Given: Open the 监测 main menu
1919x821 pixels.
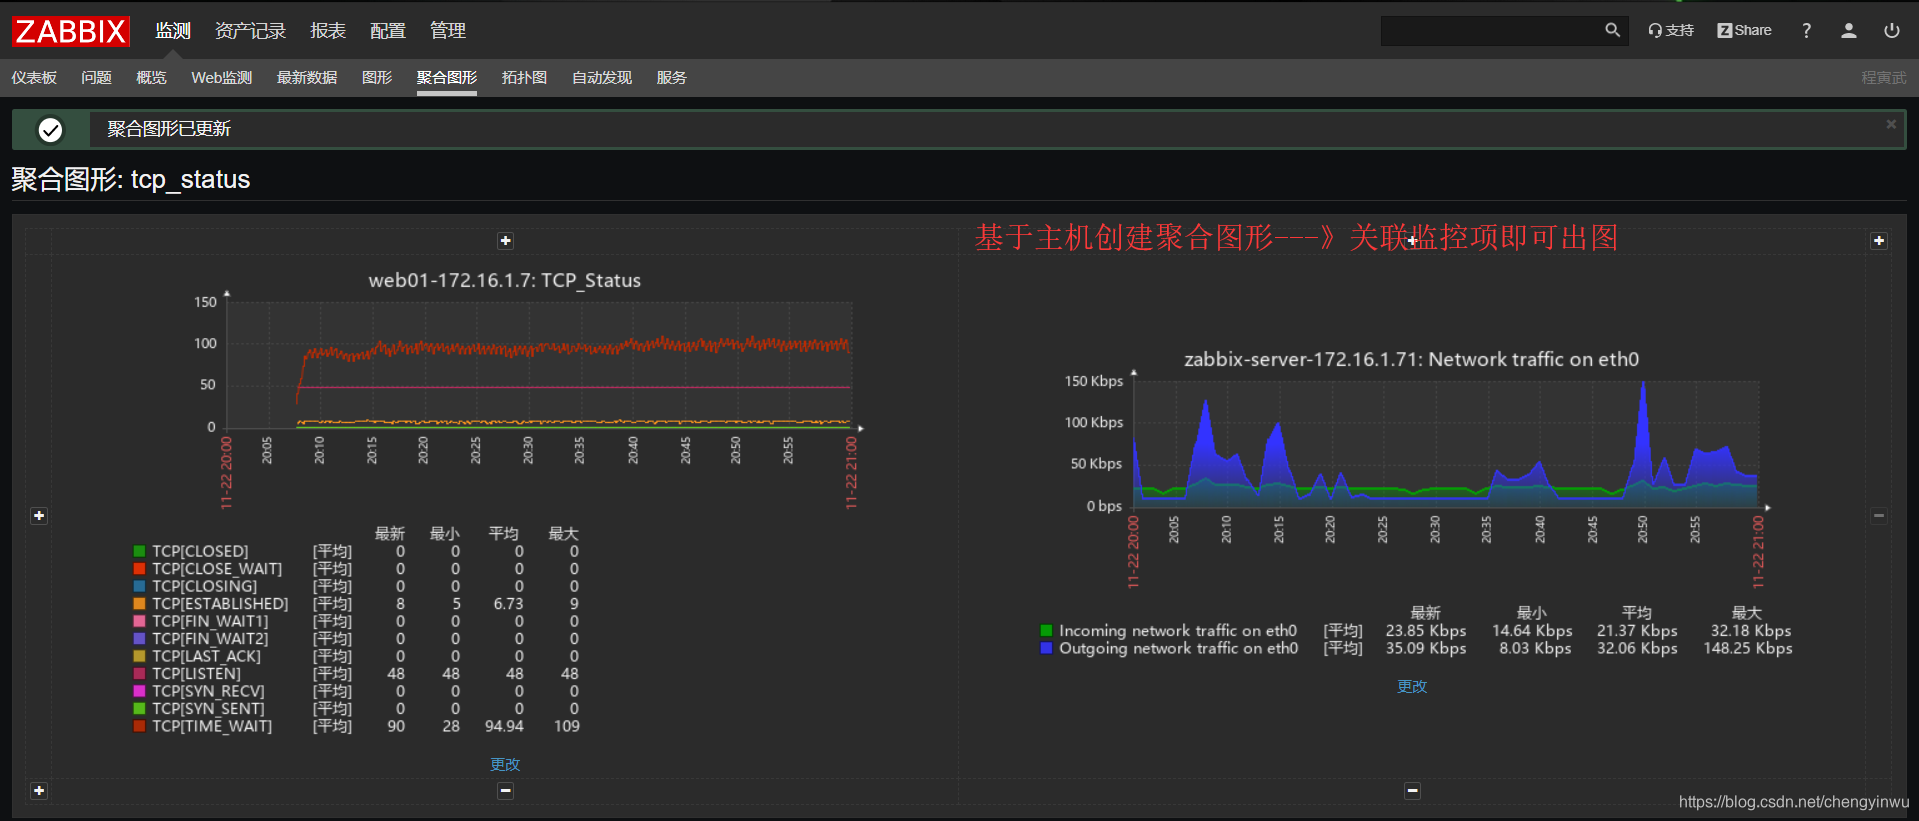Looking at the screenshot, I should [x=172, y=31].
